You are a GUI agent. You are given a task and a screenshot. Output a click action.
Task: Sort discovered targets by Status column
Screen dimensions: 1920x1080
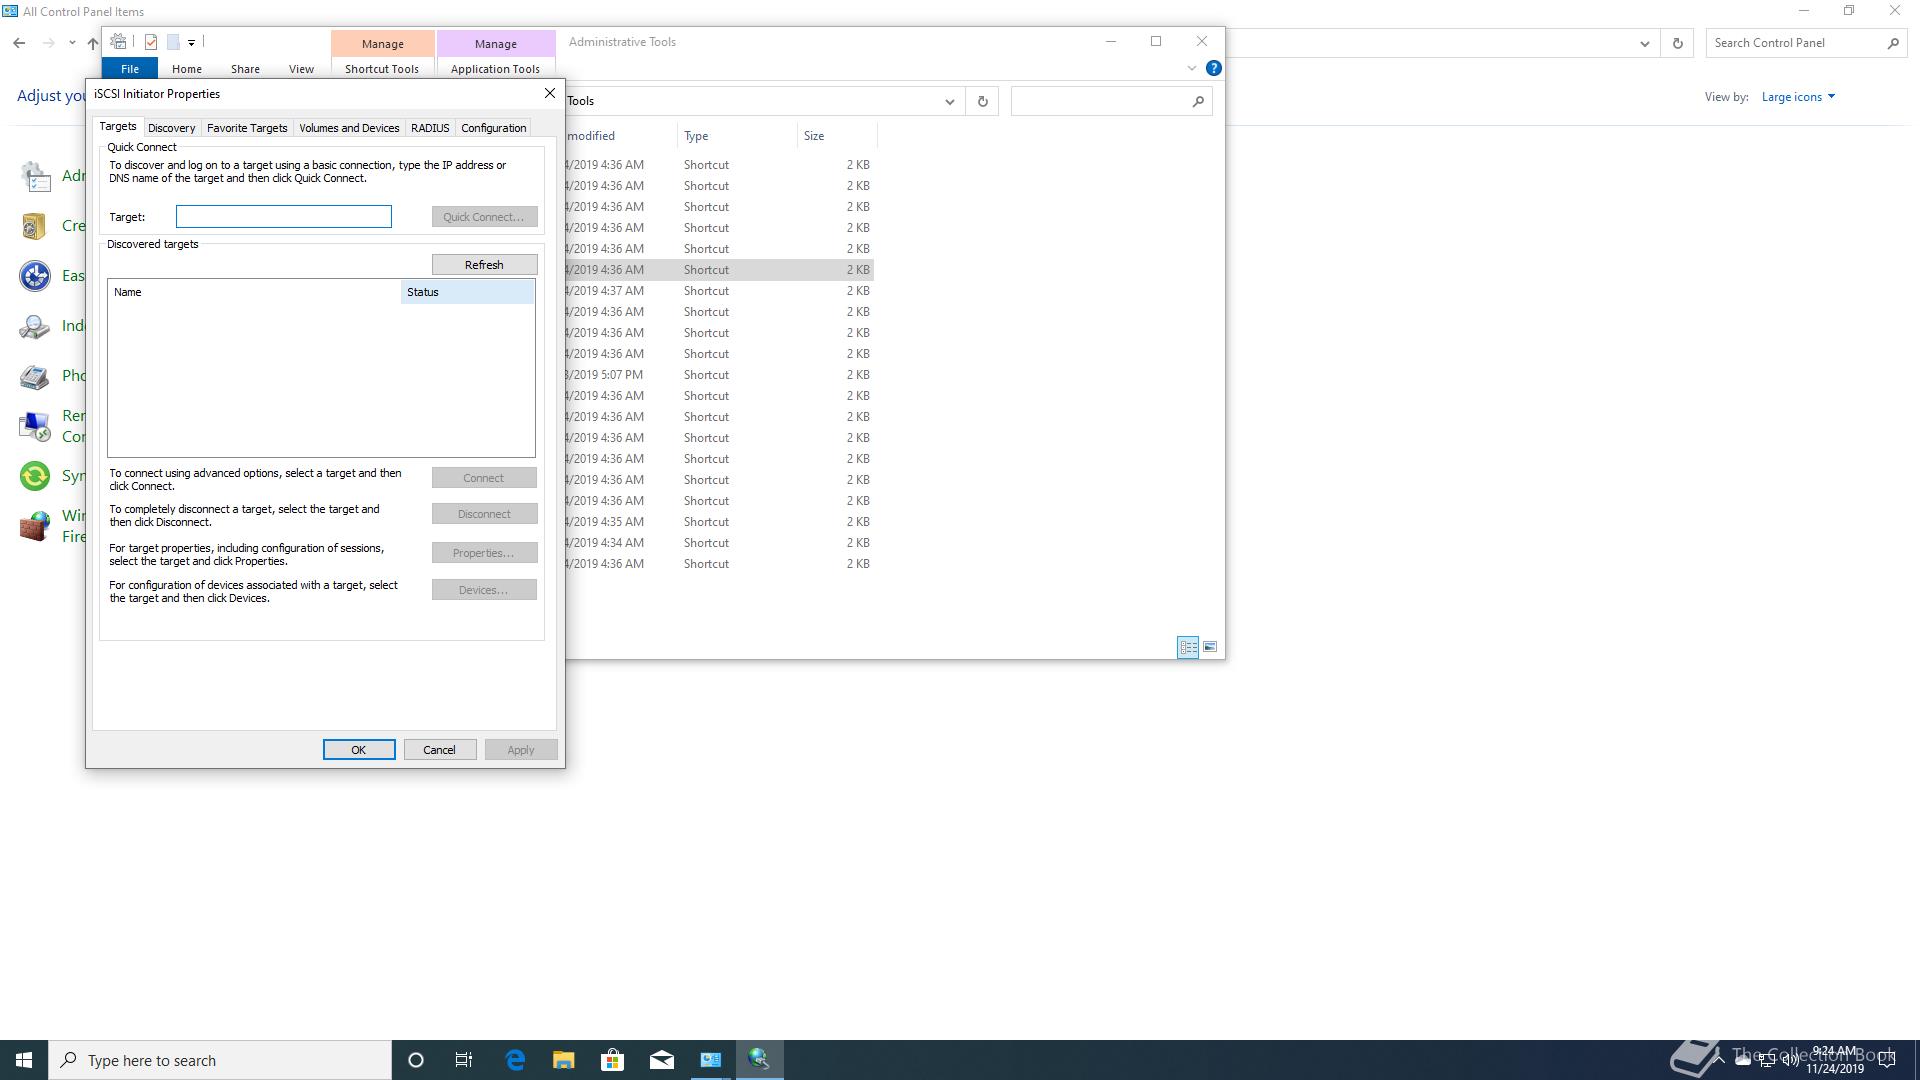click(x=467, y=292)
